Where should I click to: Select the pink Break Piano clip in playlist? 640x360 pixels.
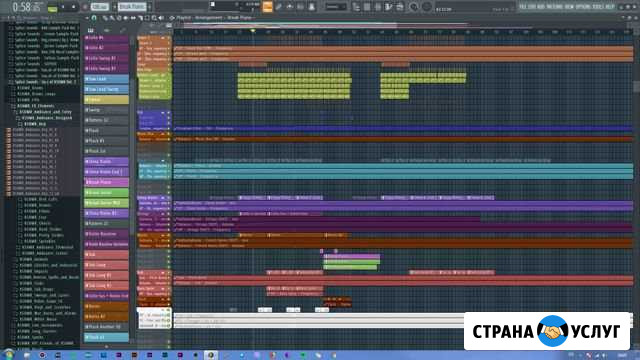(352, 257)
